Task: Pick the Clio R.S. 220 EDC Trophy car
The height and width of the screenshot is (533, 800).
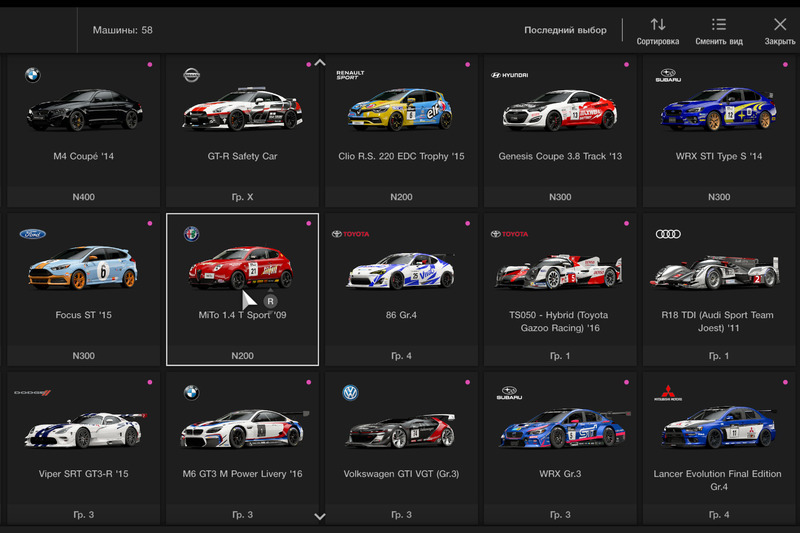Action: tap(401, 109)
